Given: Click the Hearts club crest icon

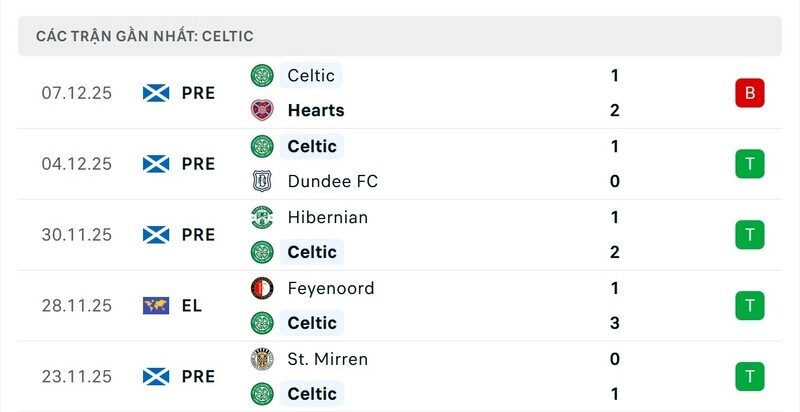Looking at the screenshot, I should [x=262, y=110].
